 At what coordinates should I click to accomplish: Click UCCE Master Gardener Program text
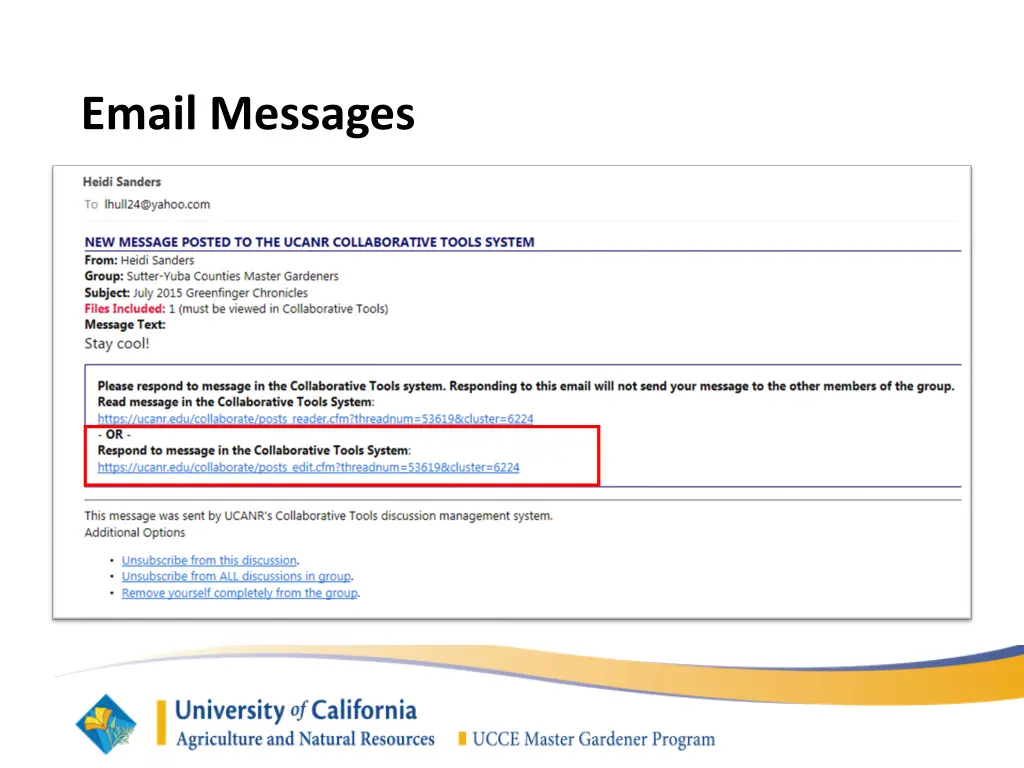coord(594,739)
